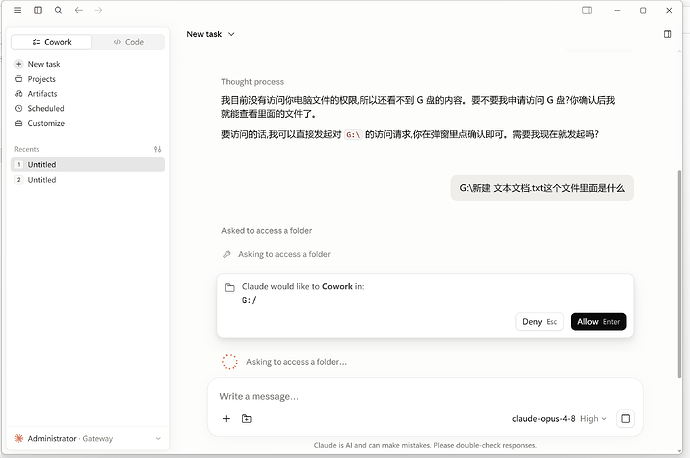This screenshot has width=690, height=458.
Task: Open side panel icon beside New task header
Action: click(668, 34)
